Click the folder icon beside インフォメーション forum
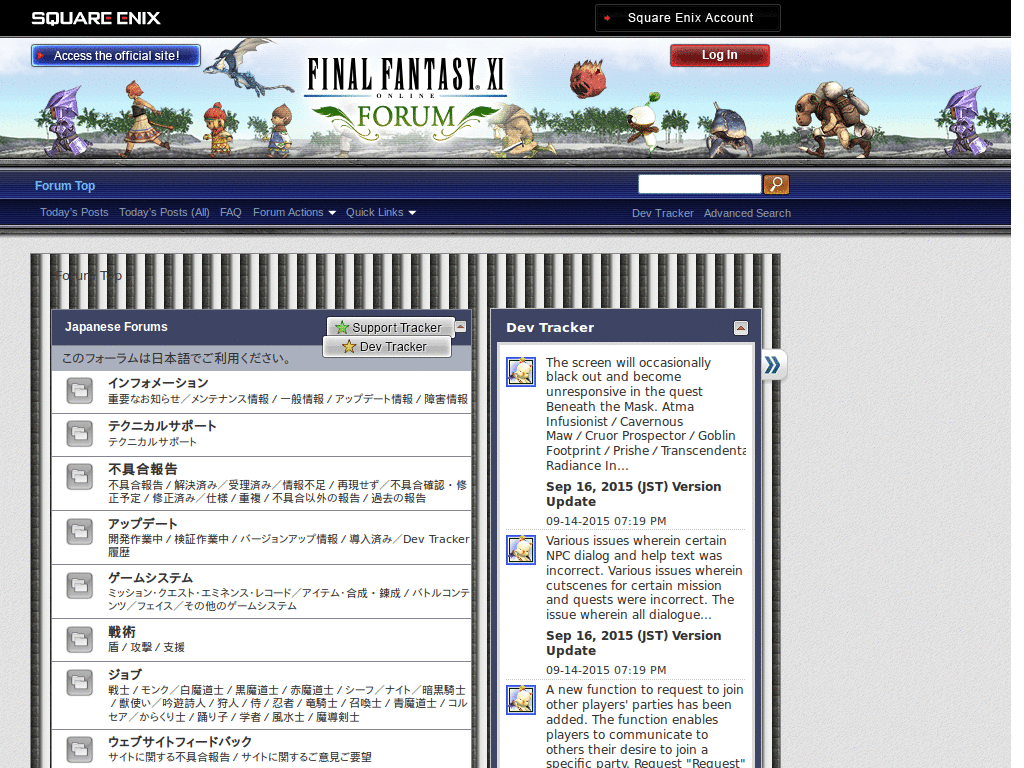This screenshot has height=768, width=1024. click(79, 391)
